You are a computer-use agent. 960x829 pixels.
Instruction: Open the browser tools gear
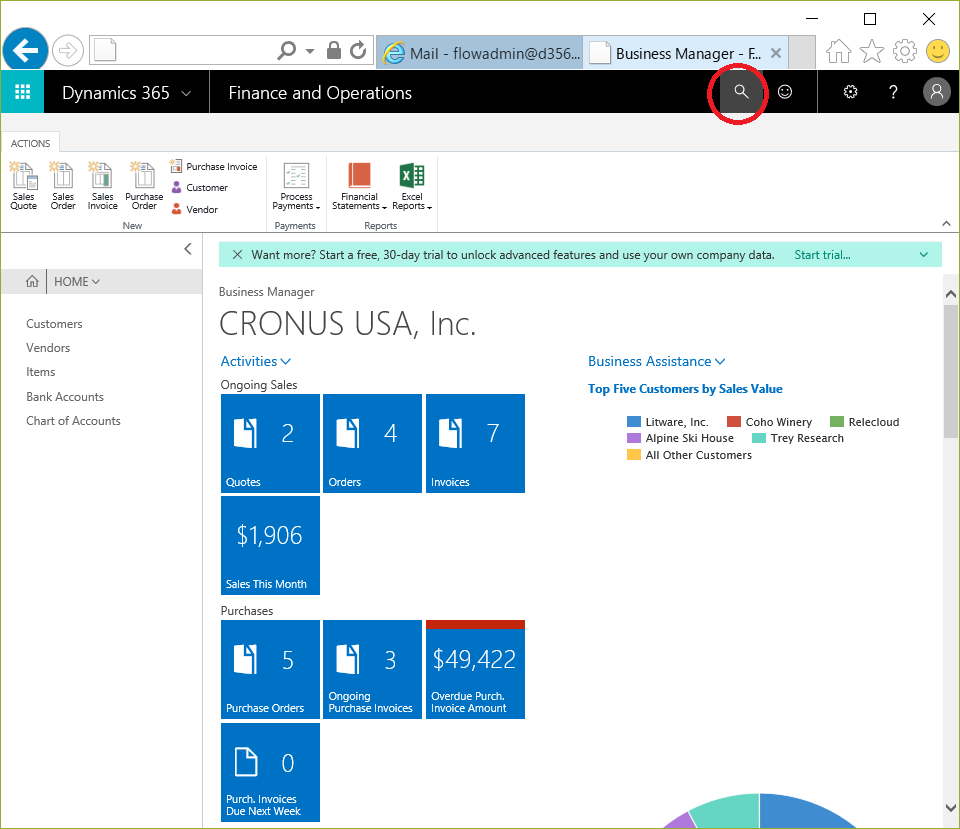[x=904, y=51]
